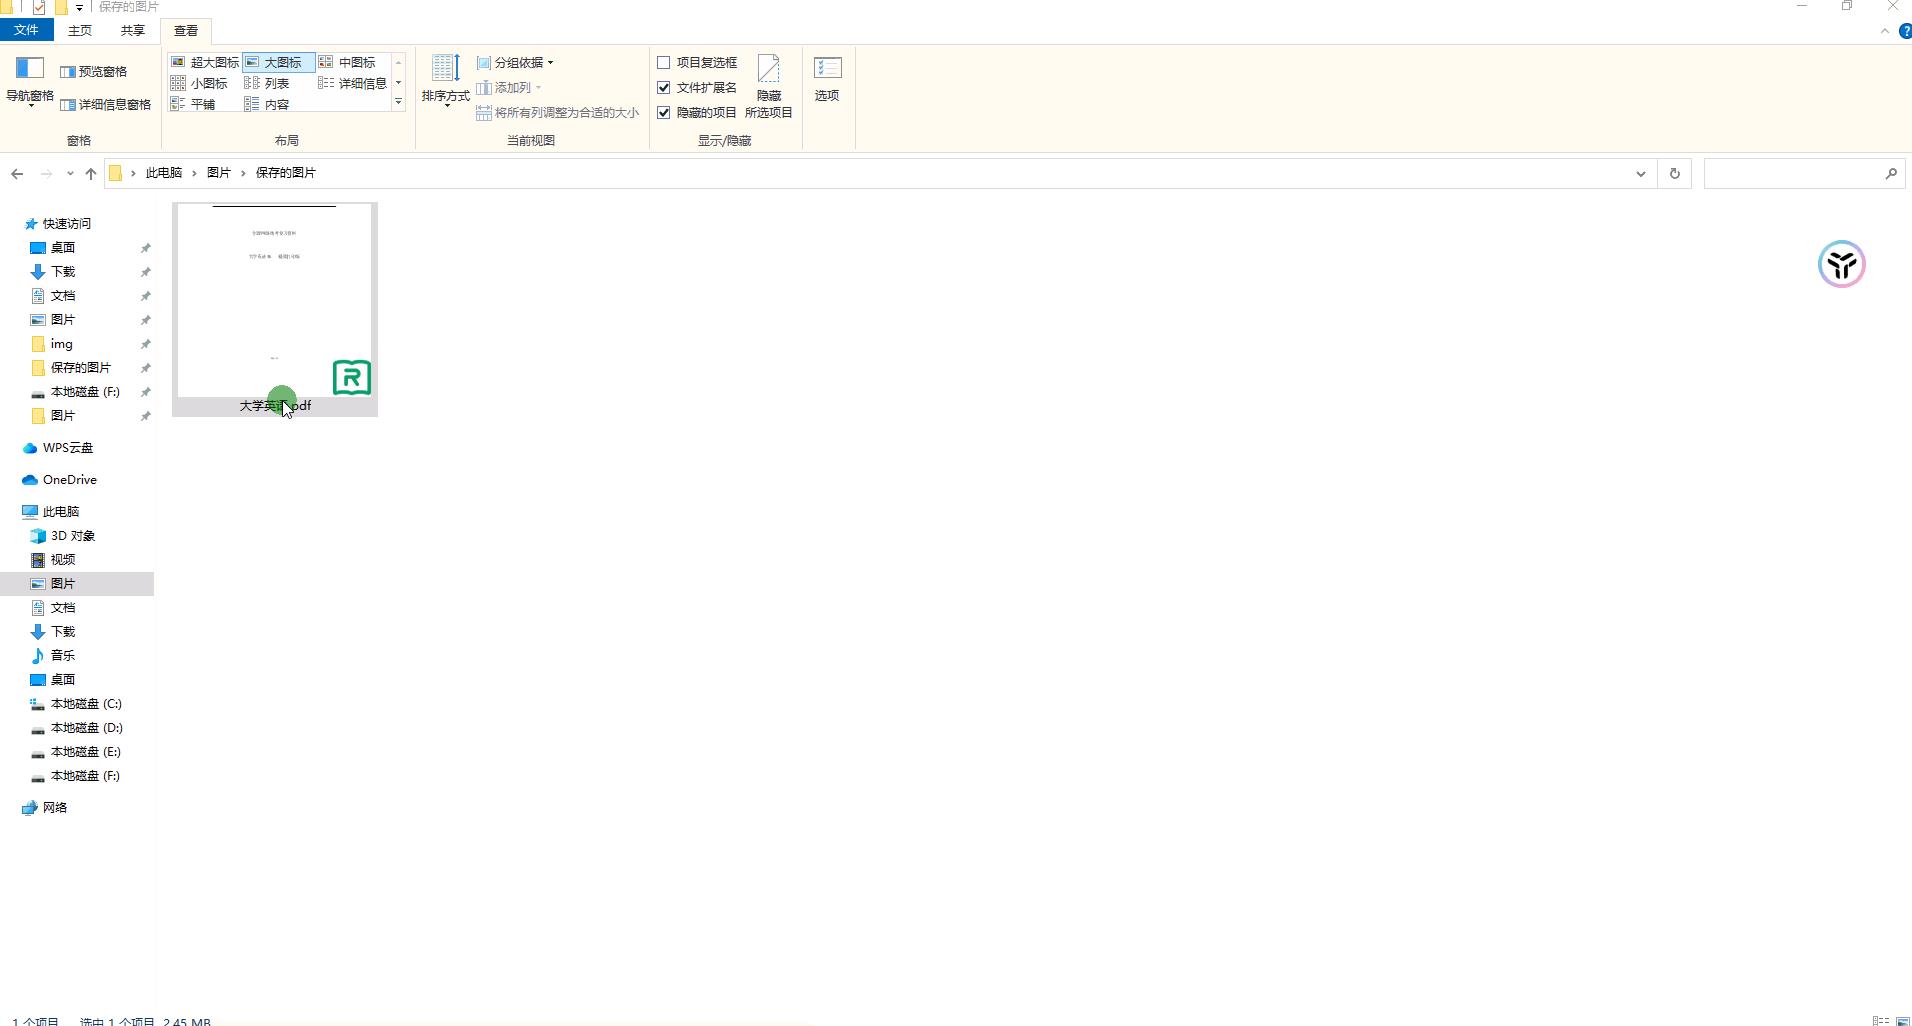The width and height of the screenshot is (1912, 1026).
Task: Open the 视频 folder
Action: point(63,560)
